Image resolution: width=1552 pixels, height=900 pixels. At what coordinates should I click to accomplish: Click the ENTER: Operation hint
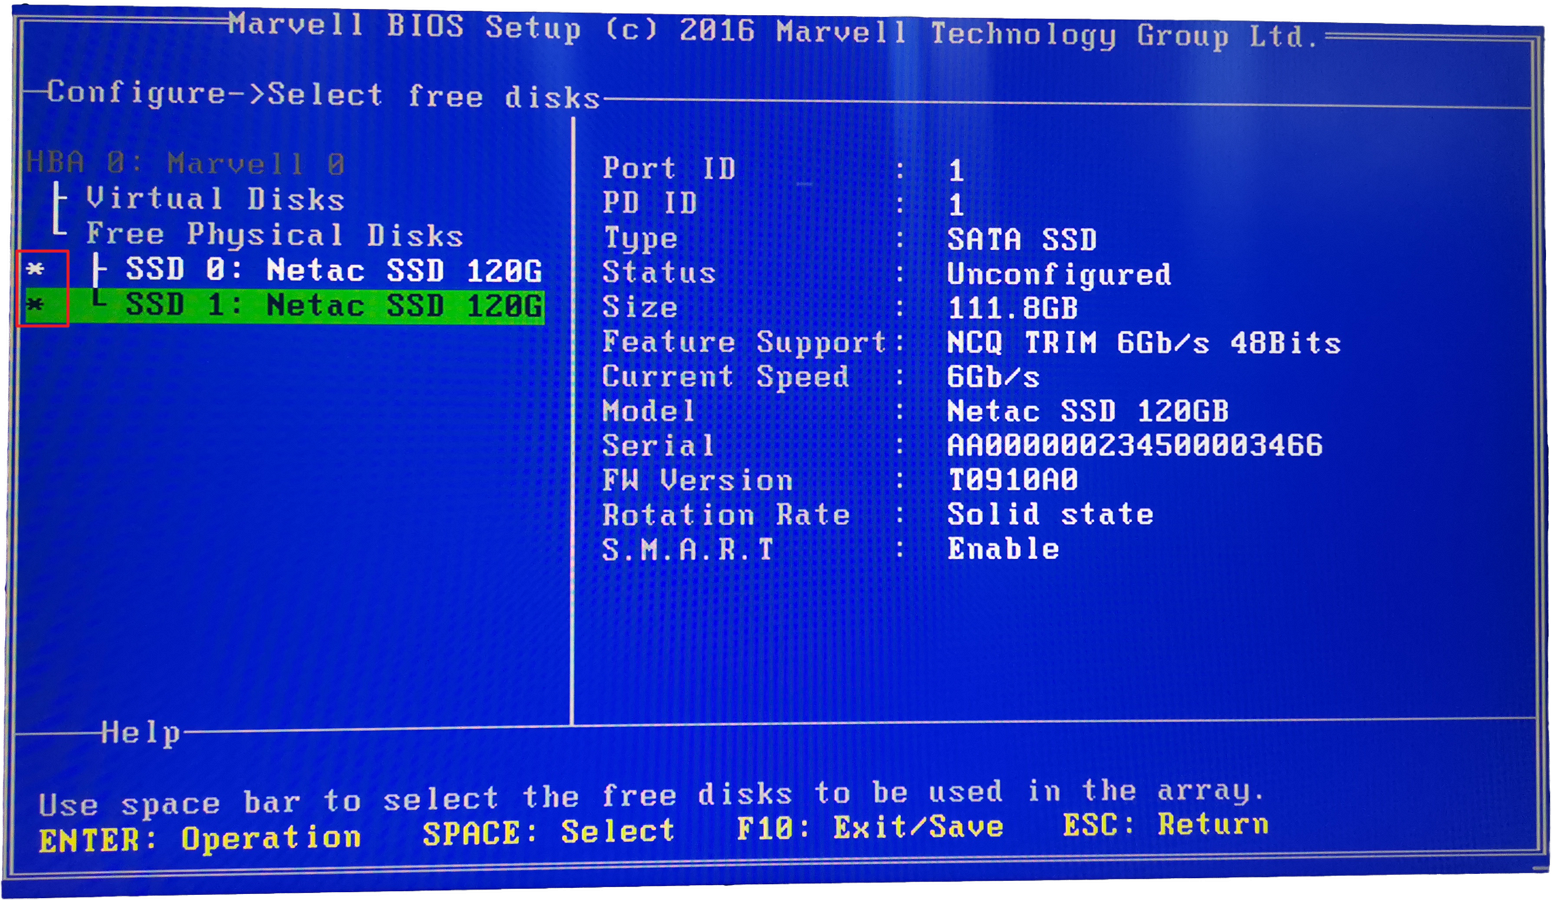pyautogui.click(x=200, y=838)
